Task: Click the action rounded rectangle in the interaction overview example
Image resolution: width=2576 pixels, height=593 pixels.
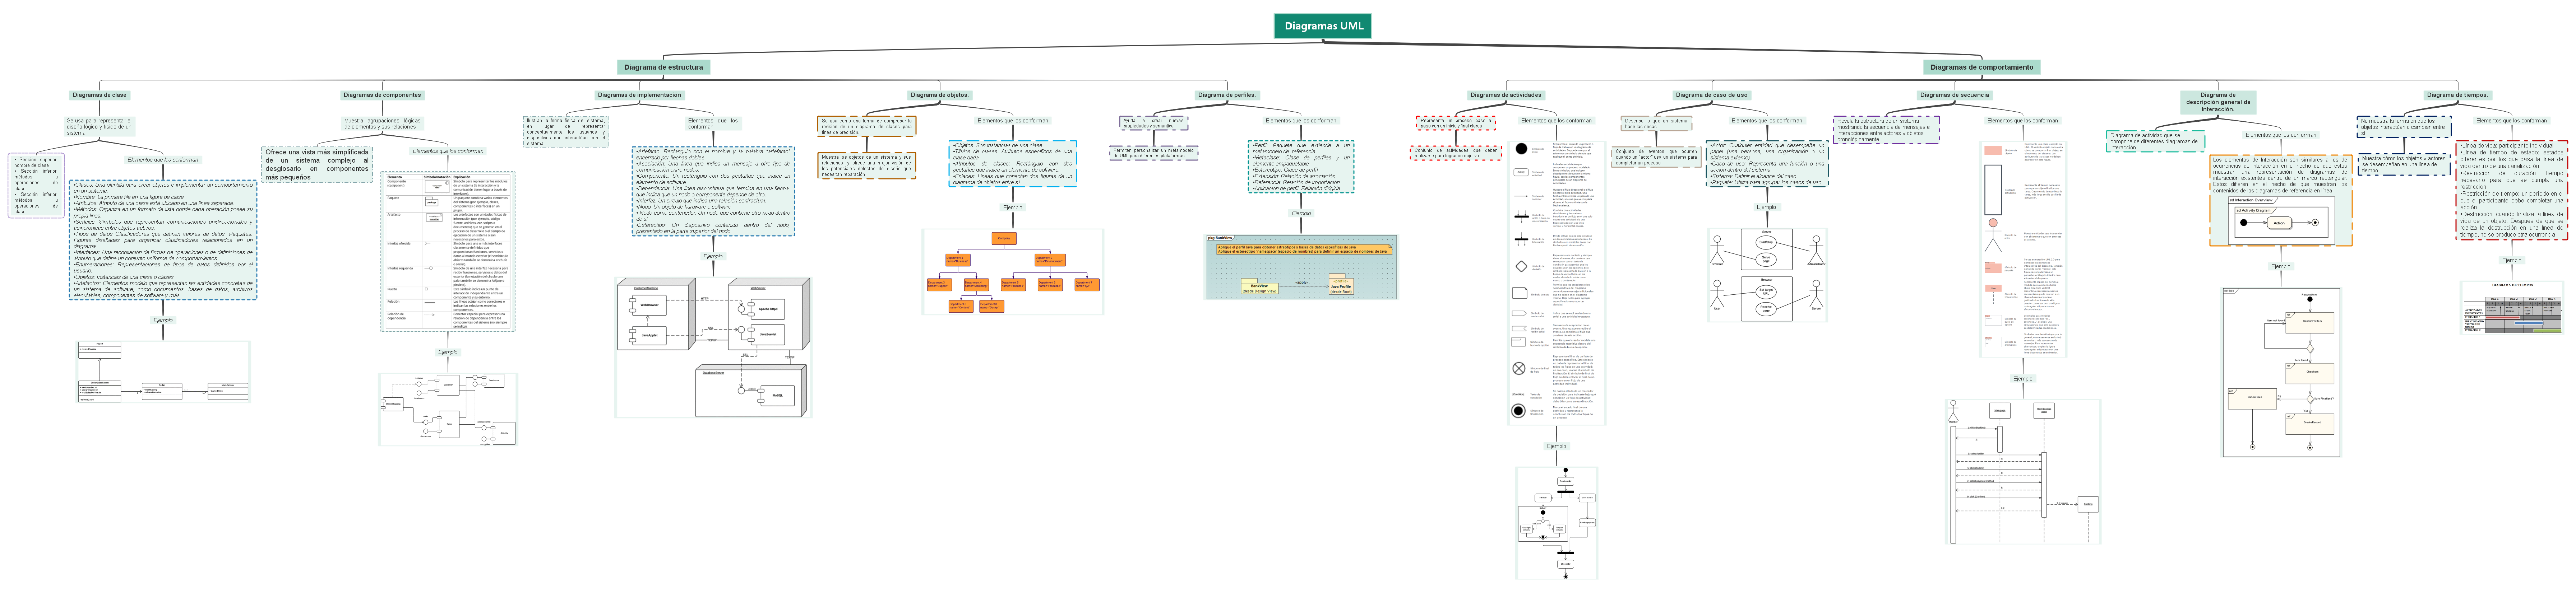Action: (x=2279, y=223)
